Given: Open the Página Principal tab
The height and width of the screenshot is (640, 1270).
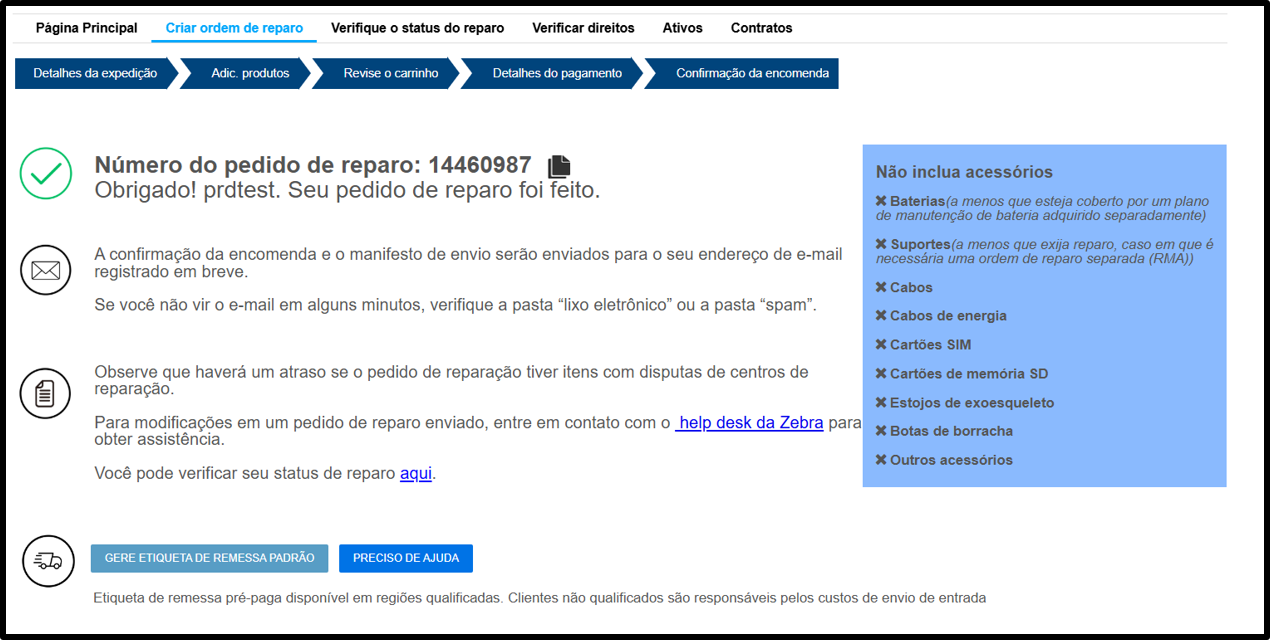Looking at the screenshot, I should (x=87, y=28).
